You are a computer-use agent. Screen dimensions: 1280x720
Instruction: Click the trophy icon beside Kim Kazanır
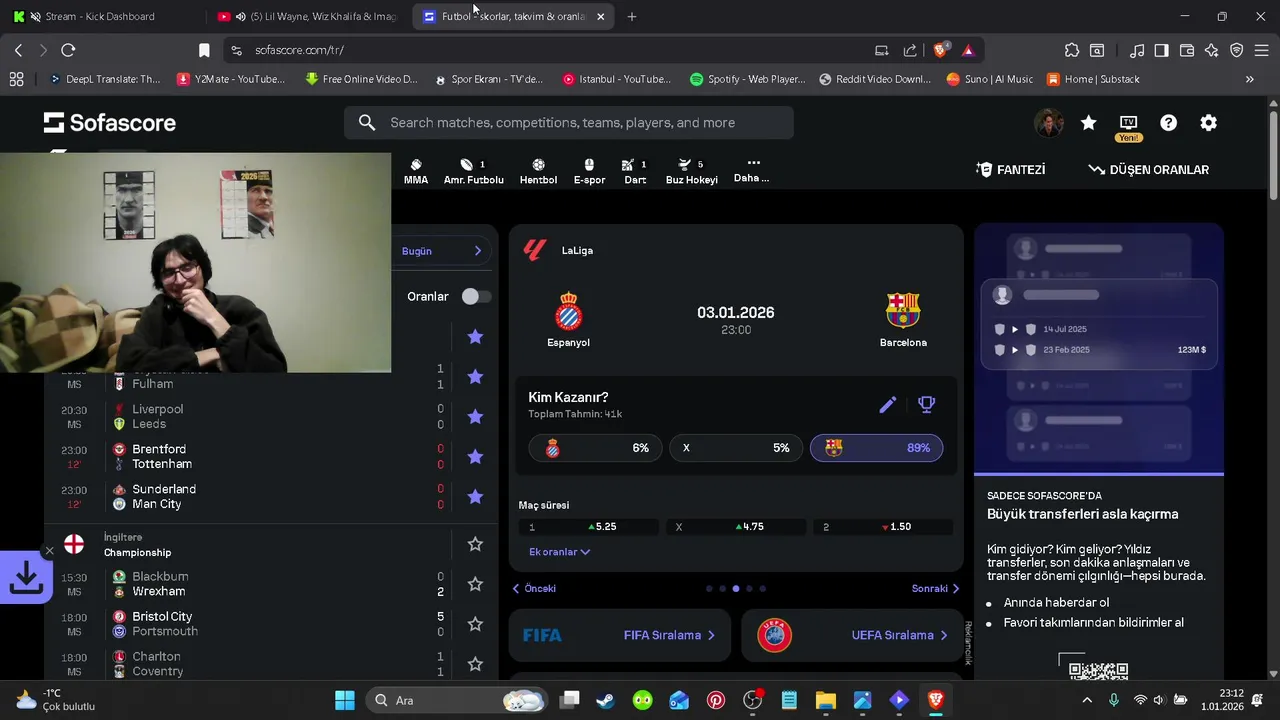click(926, 405)
